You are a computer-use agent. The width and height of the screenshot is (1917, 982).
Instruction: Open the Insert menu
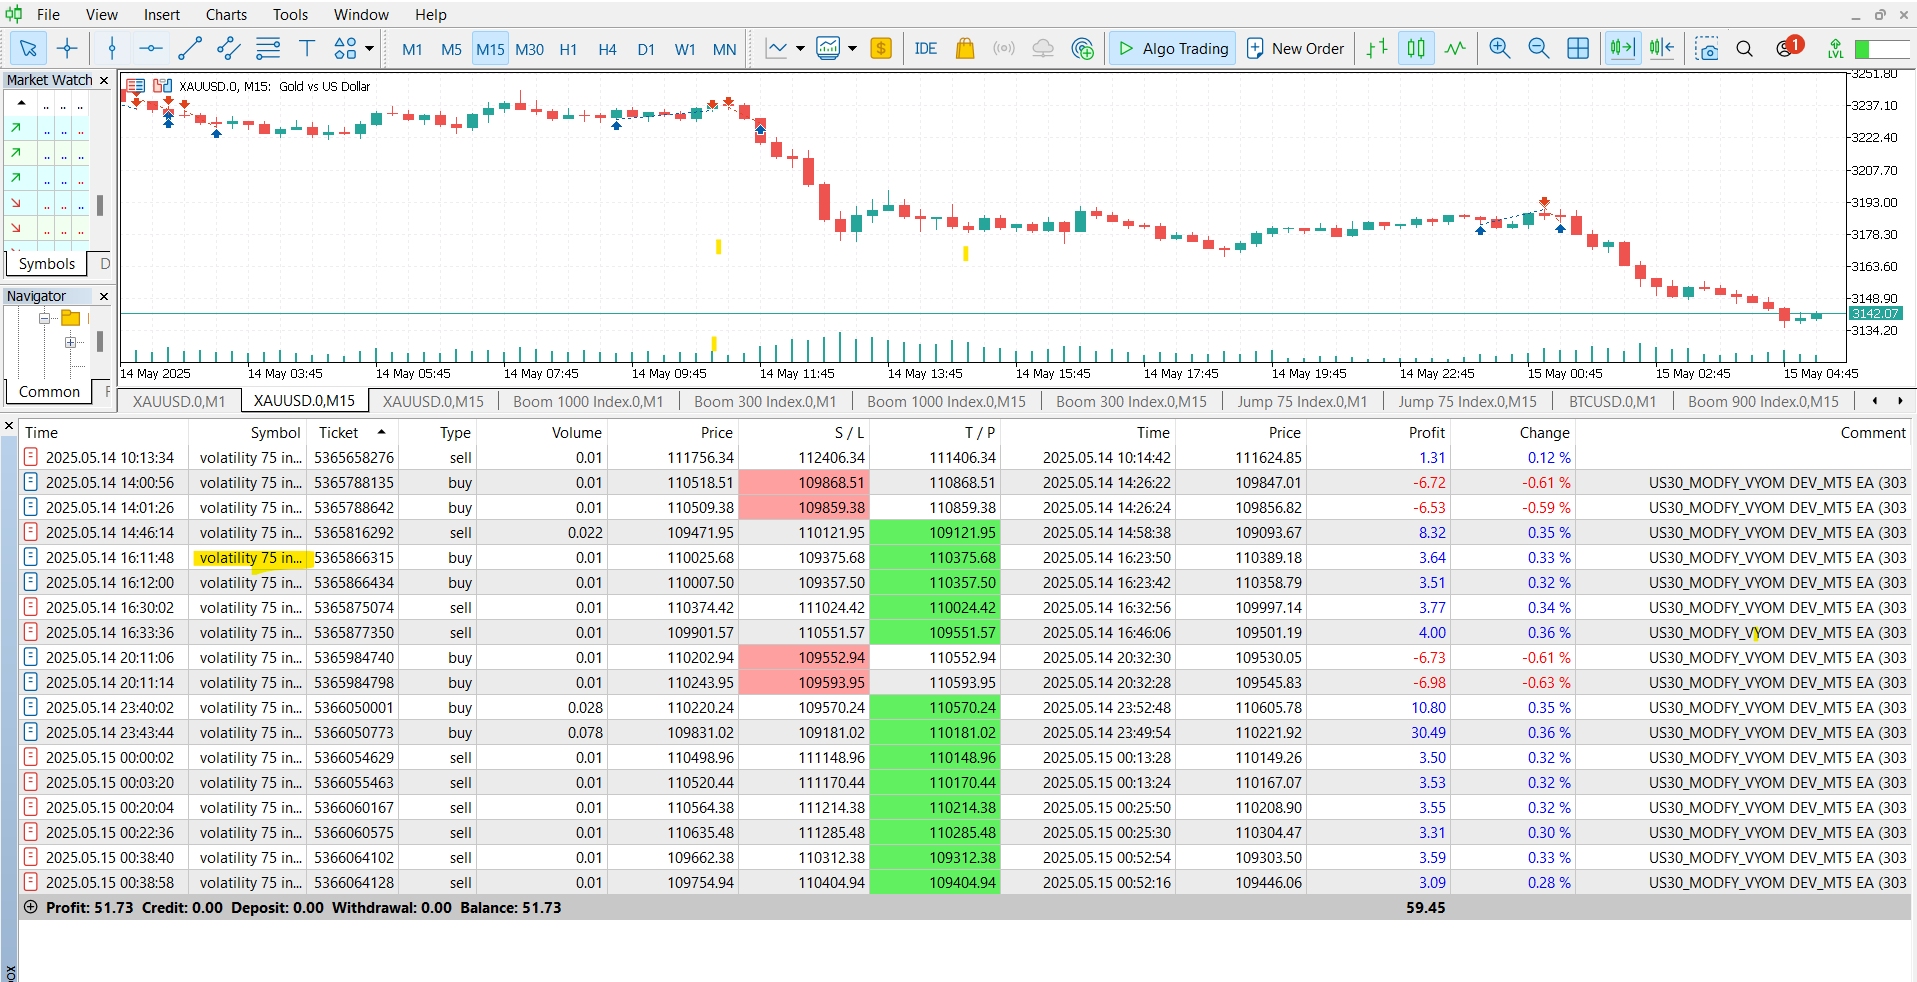click(162, 14)
